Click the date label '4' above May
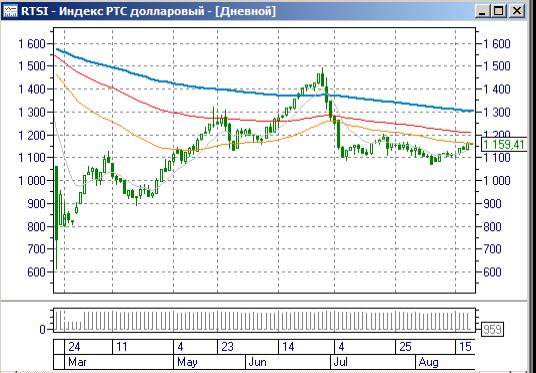 180,347
